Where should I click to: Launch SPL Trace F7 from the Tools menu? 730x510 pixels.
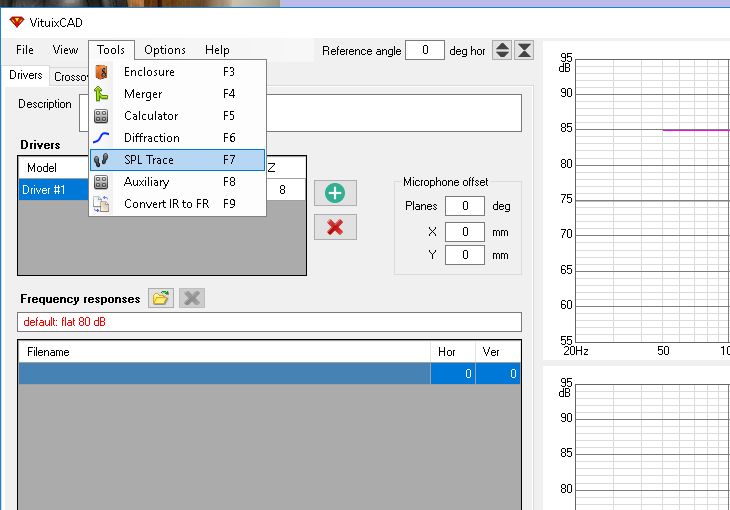tap(177, 160)
